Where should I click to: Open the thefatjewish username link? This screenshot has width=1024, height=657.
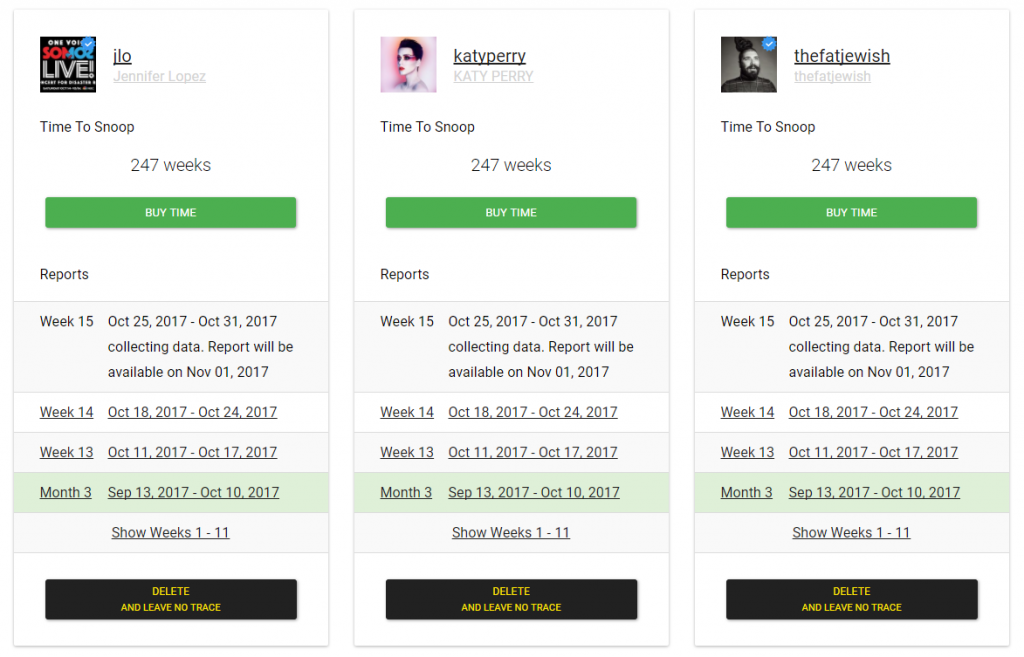point(842,56)
